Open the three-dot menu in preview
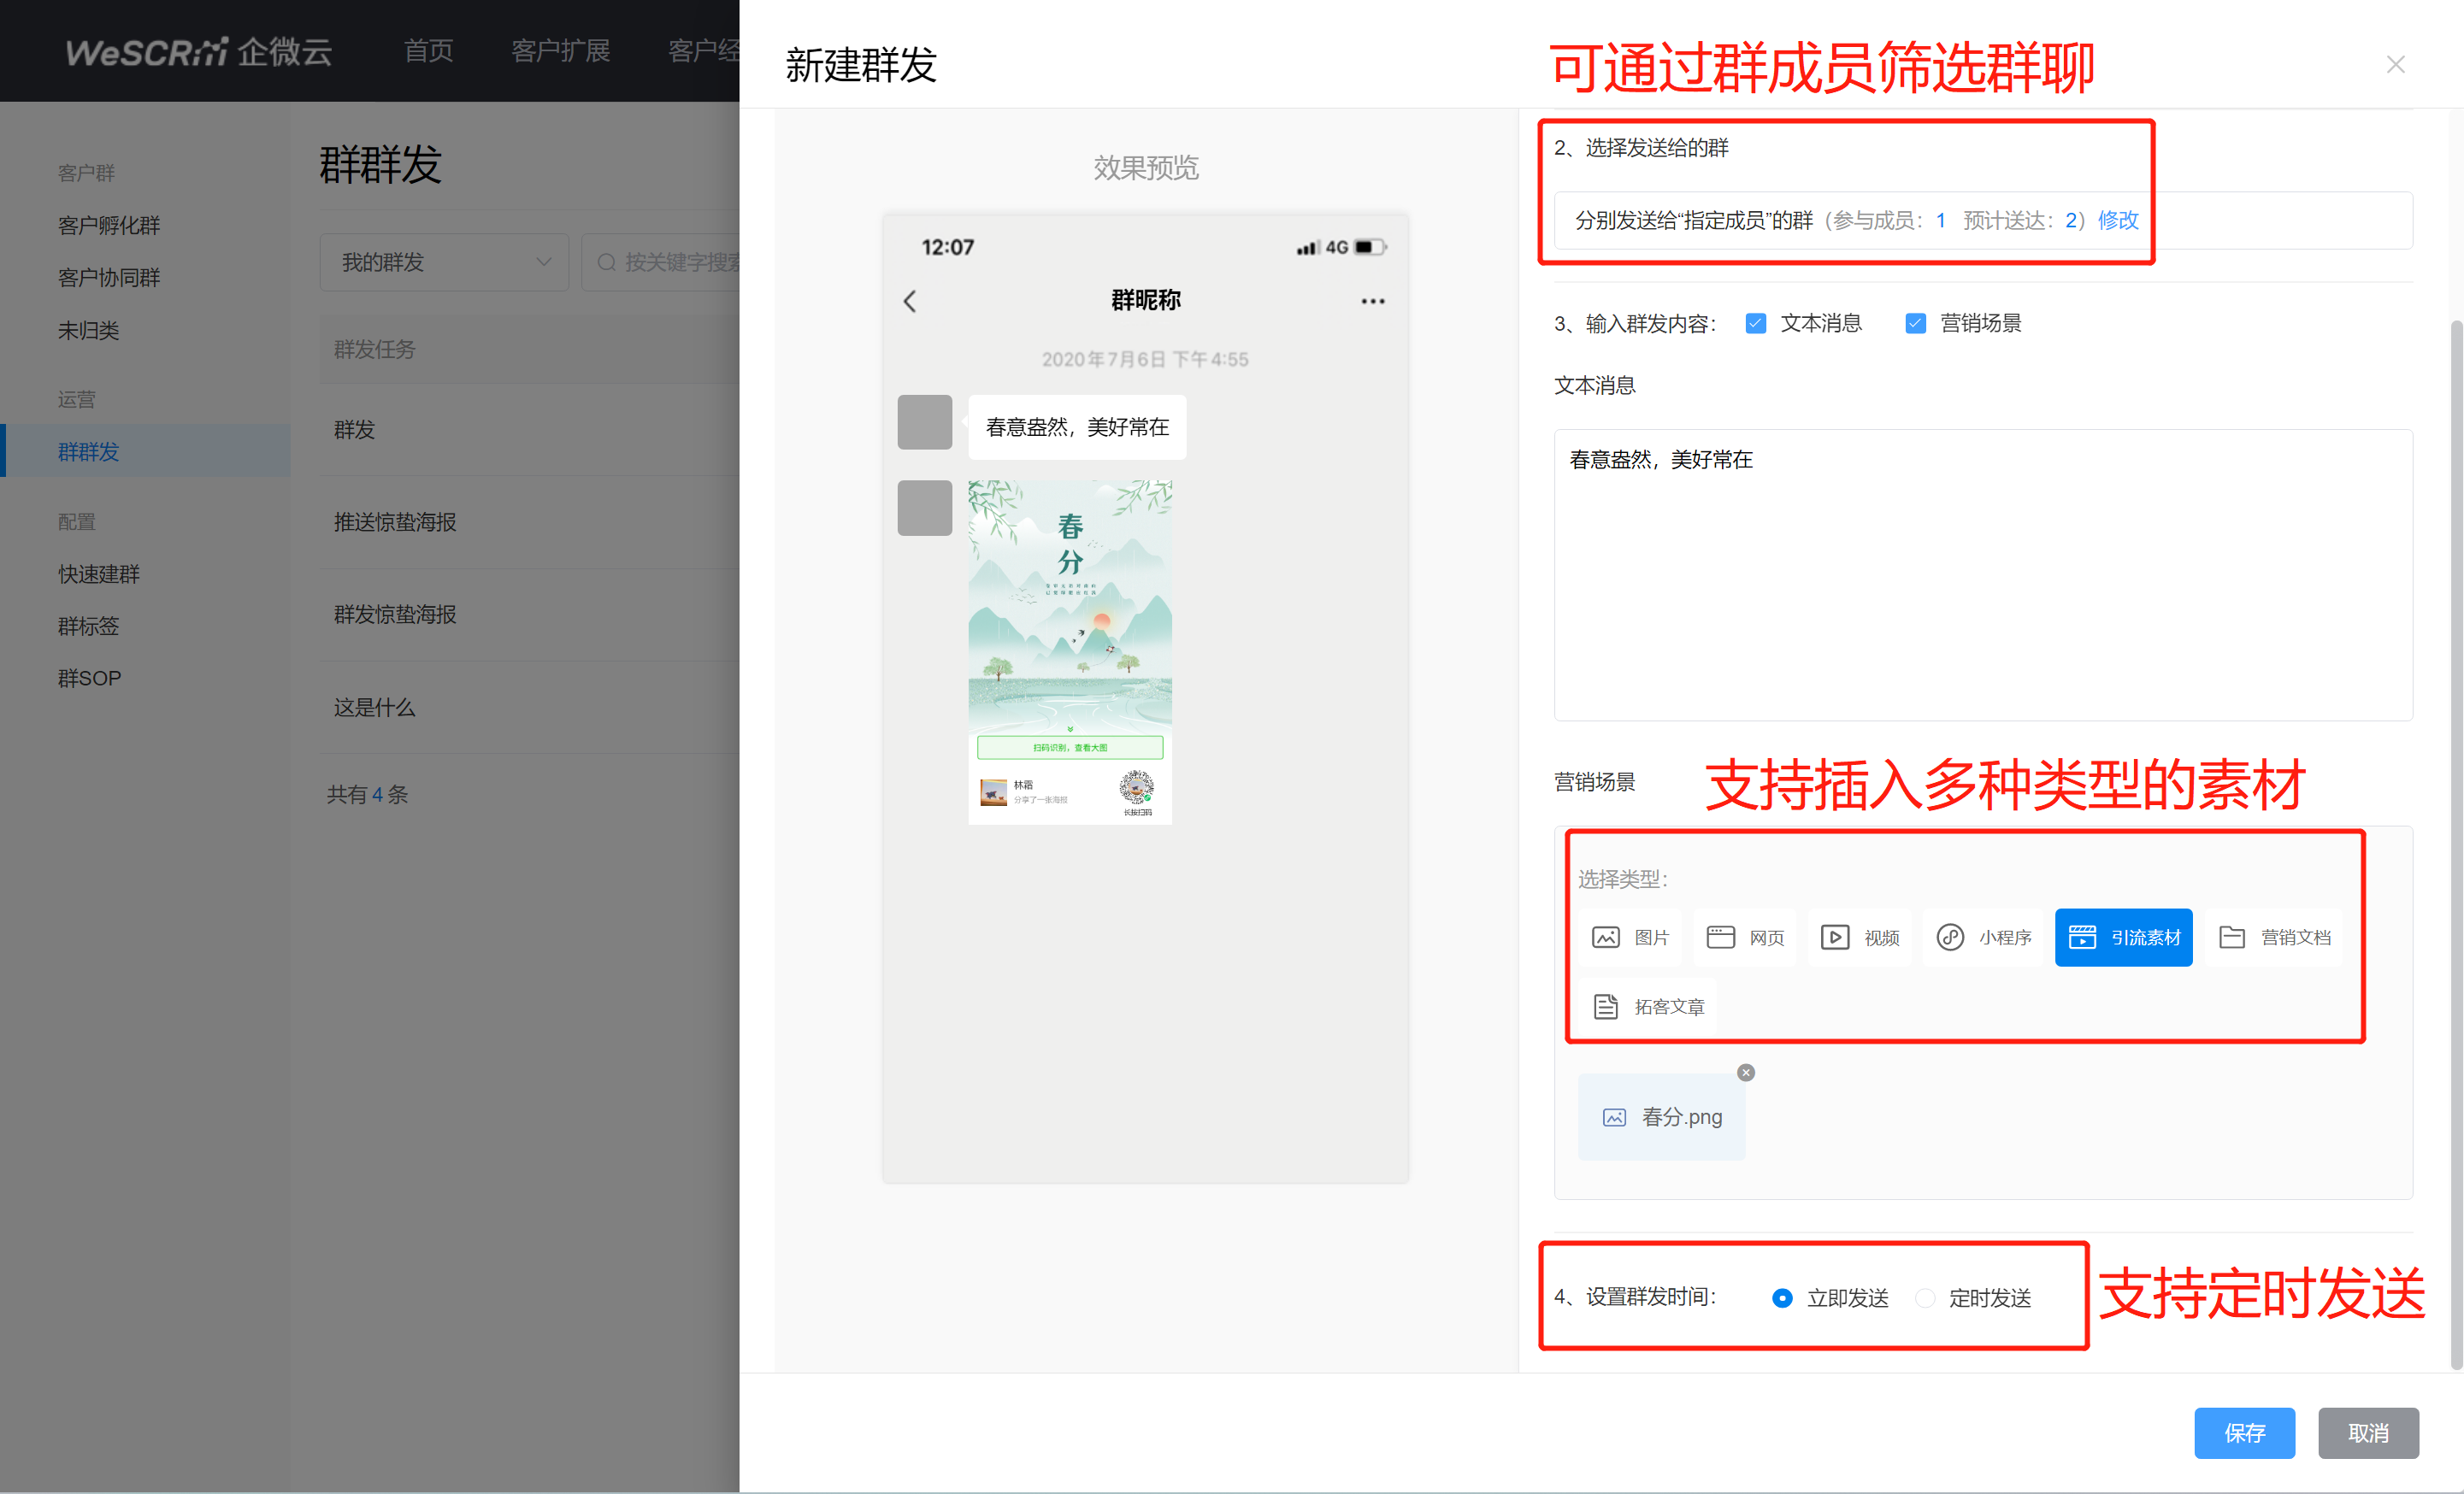The image size is (2464, 1494). pyautogui.click(x=1372, y=301)
